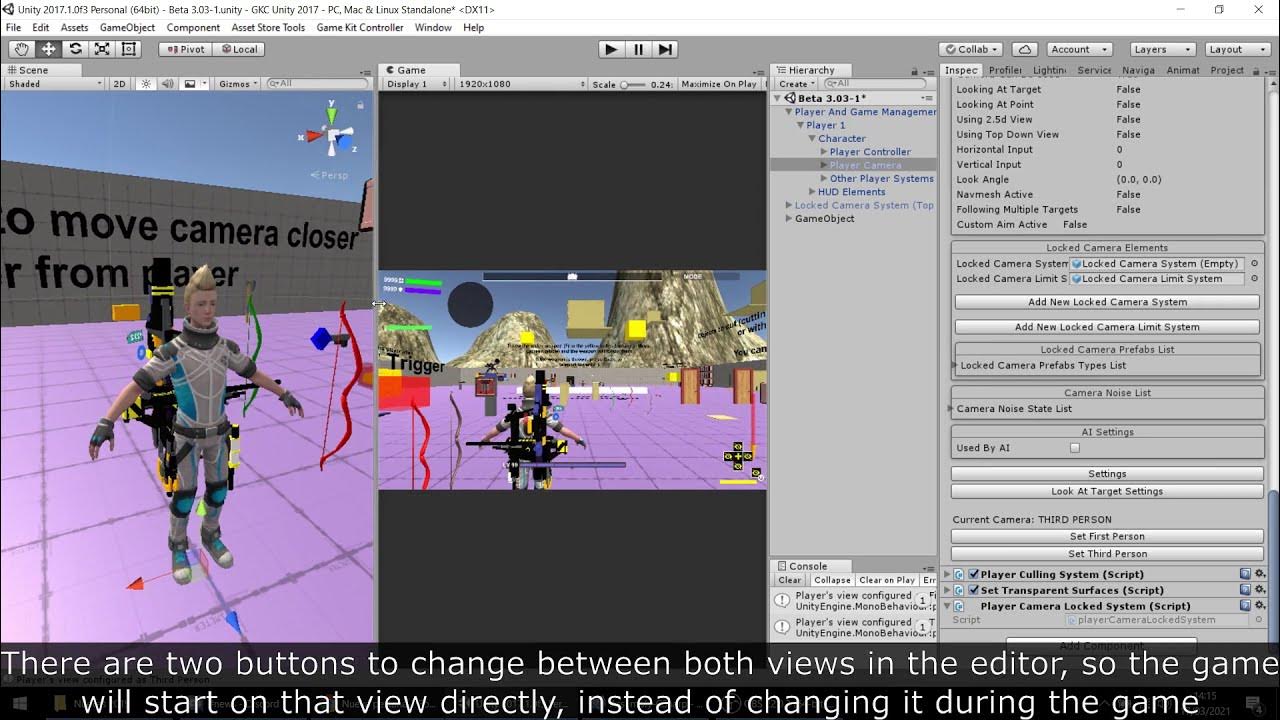Switch to the Game tab
The image size is (1280, 720).
coord(411,70)
